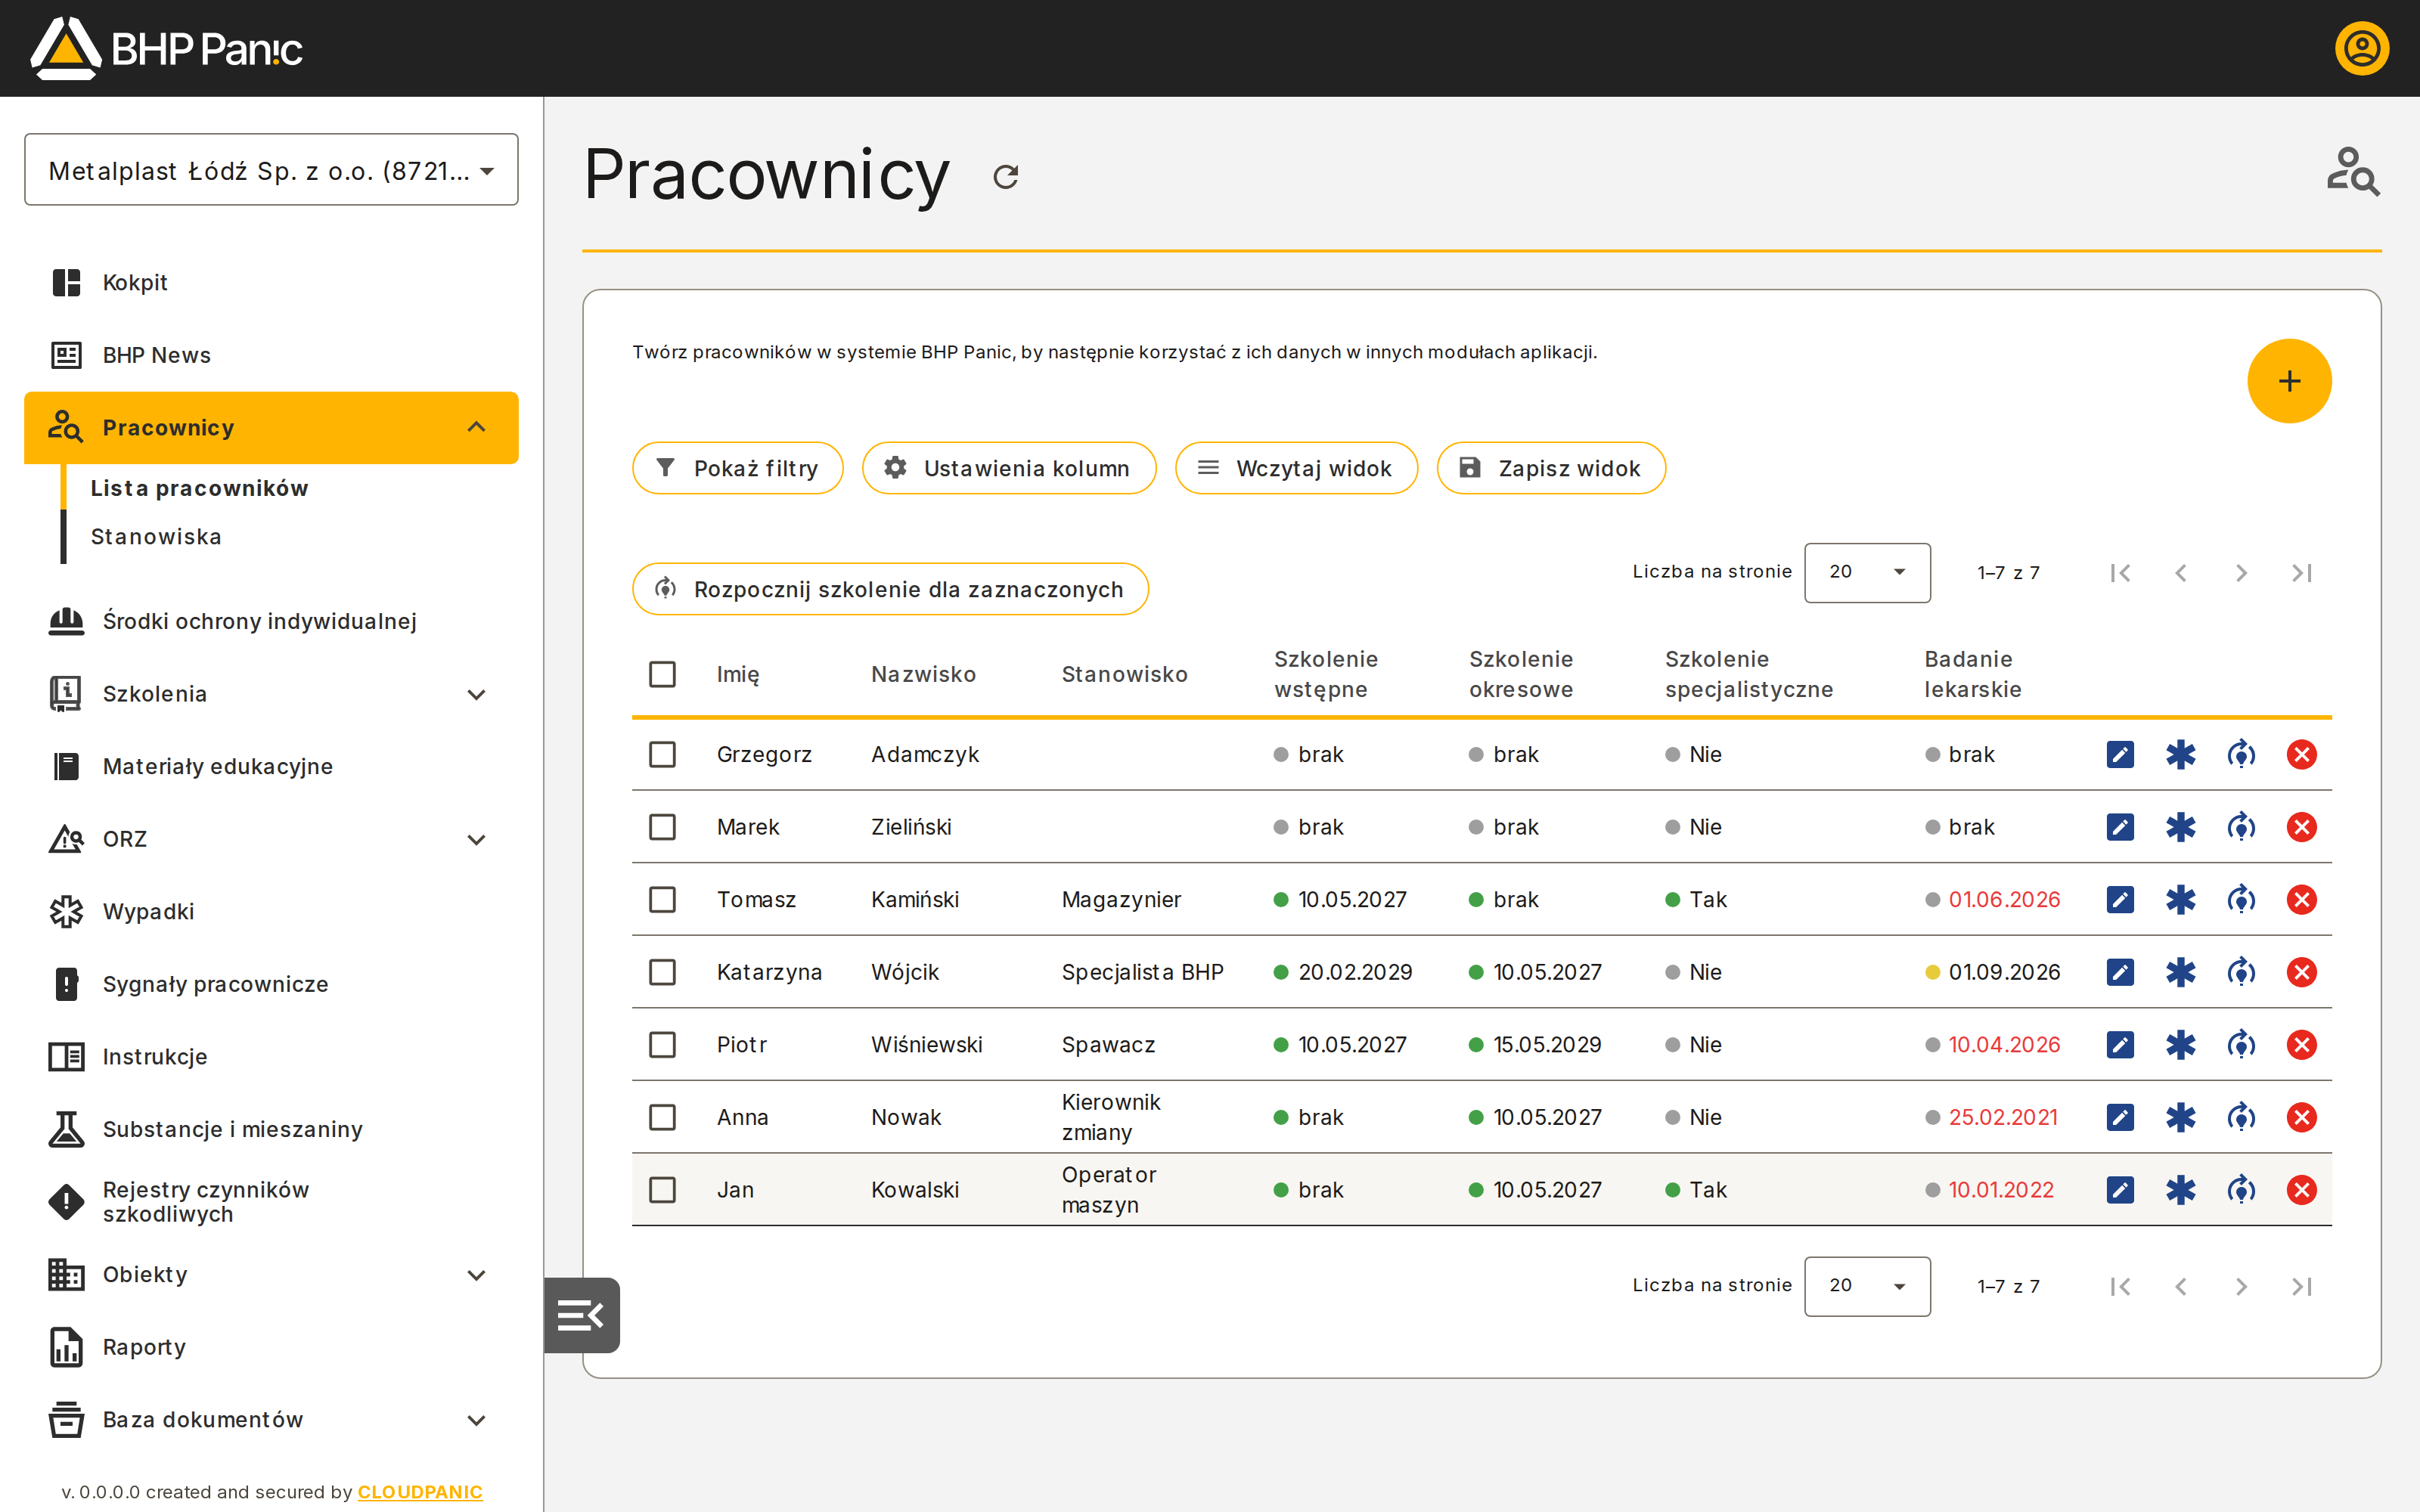
Task: Delete Jan Kowalski with red X icon
Action: point(2301,1190)
